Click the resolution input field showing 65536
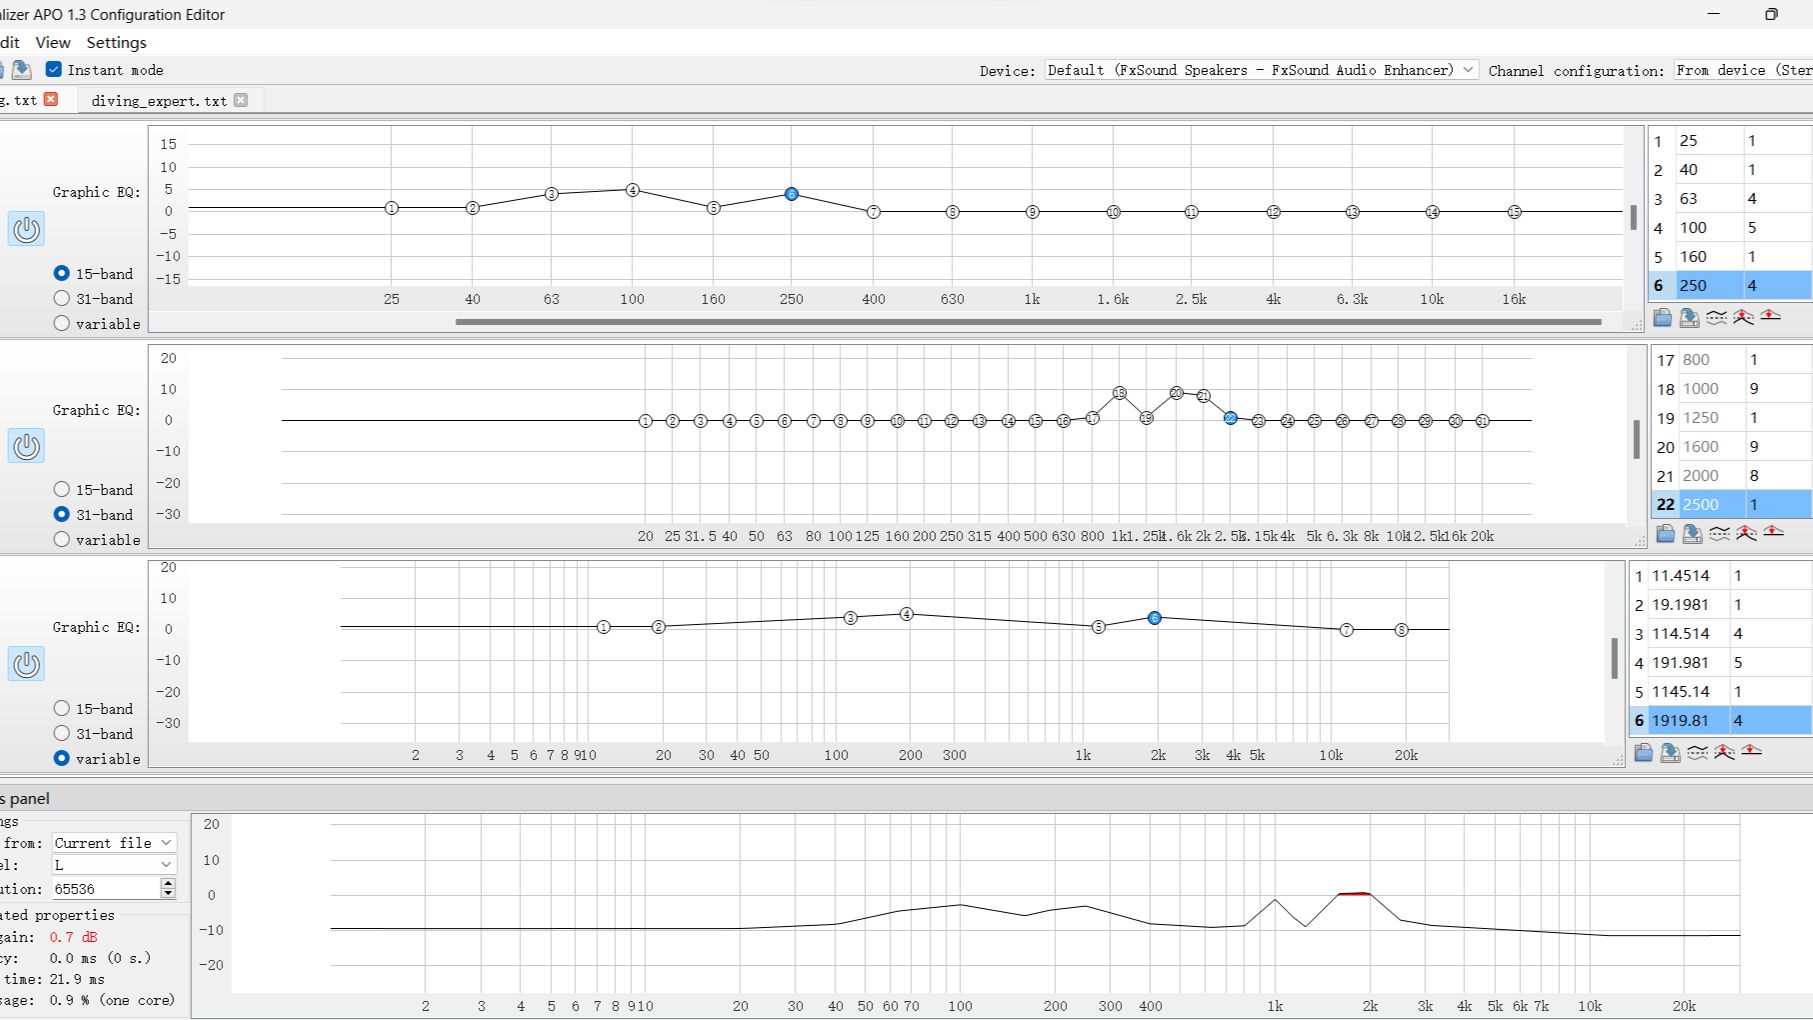 pyautogui.click(x=105, y=888)
